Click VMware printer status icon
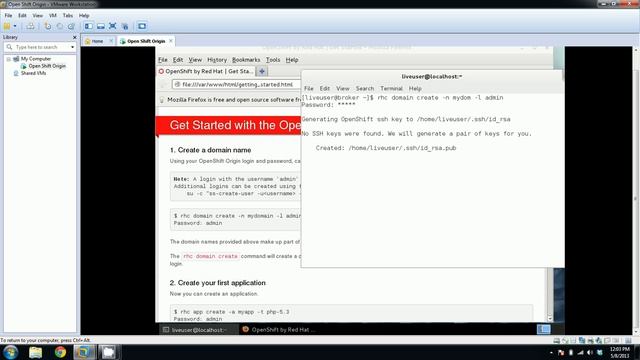 590,340
